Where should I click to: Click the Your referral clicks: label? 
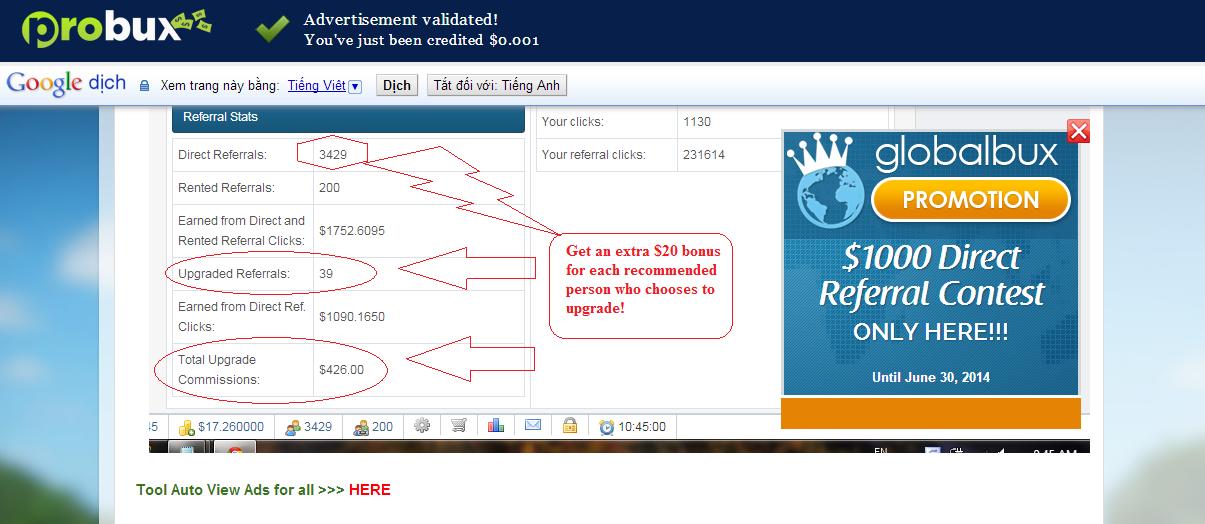pos(593,155)
